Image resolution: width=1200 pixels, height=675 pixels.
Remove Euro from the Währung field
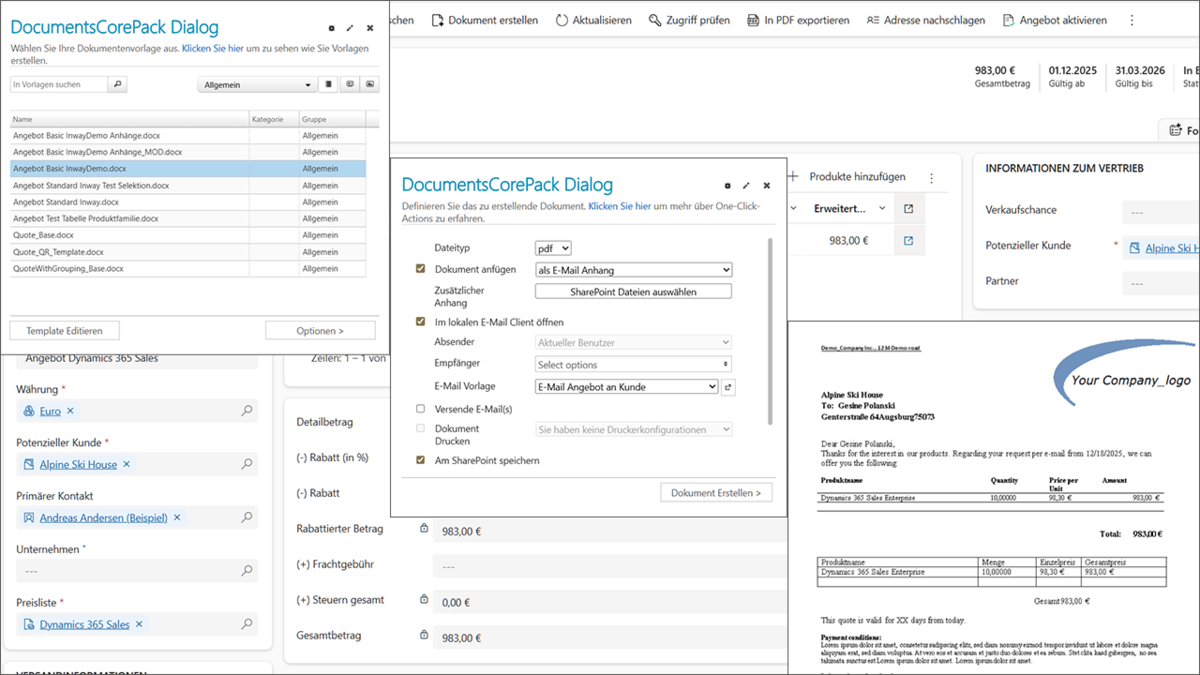pyautogui.click(x=71, y=411)
